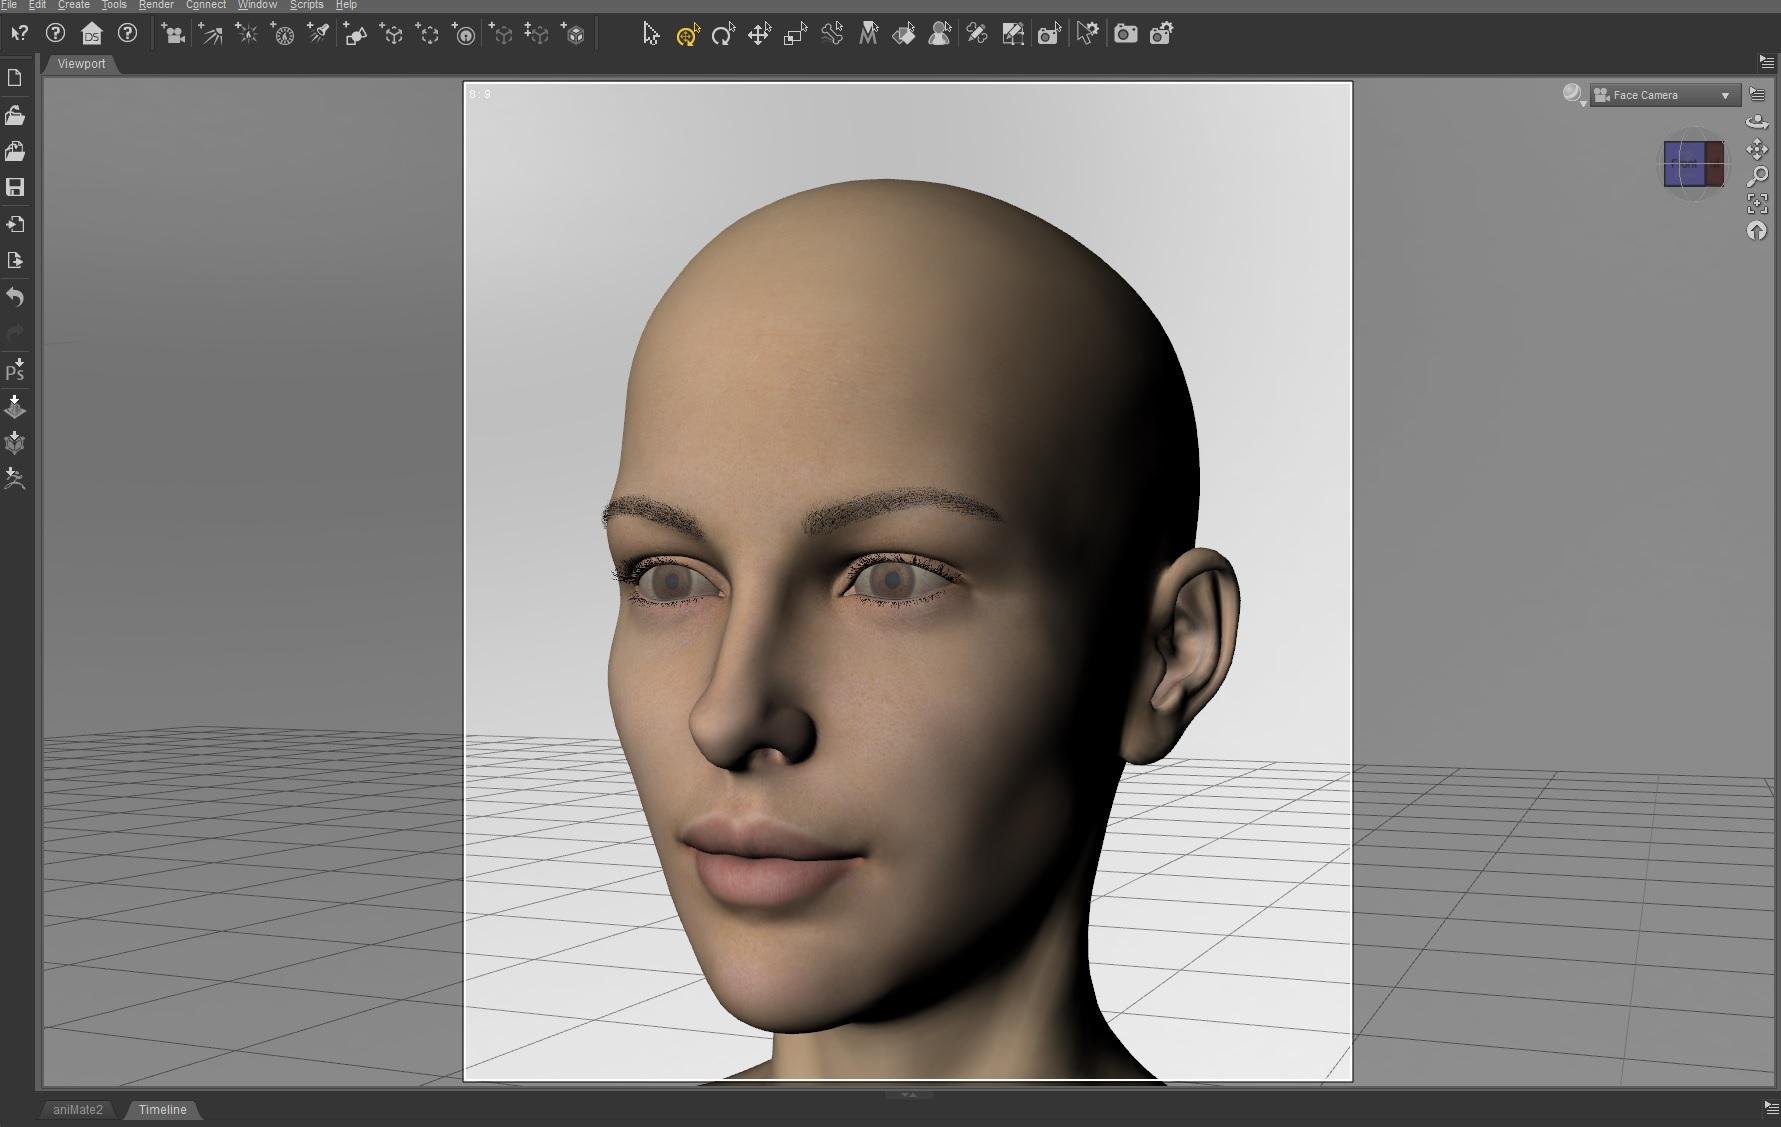The image size is (1781, 1127).
Task: Create a new distant light
Action: [210, 34]
